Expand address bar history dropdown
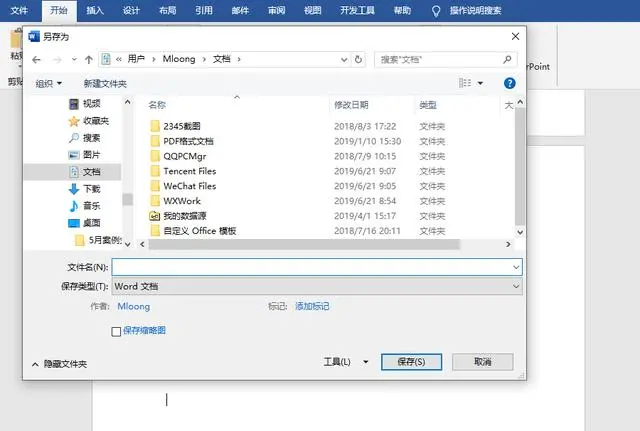Viewport: 640px width, 431px height. (344, 60)
